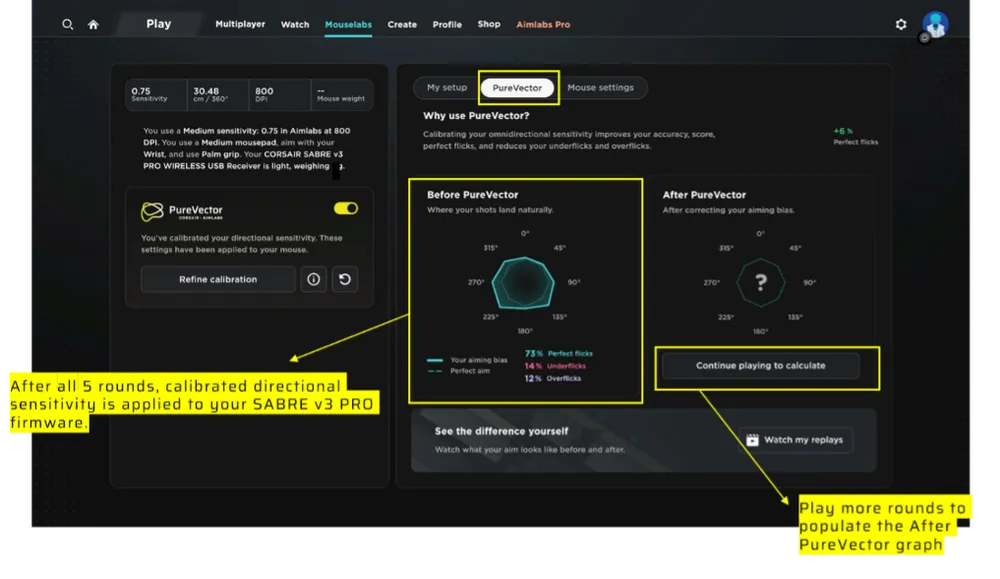Screen dimensions: 1000x579
Task: Click the +6% Perfect flicks indicator
Action: [x=855, y=136]
